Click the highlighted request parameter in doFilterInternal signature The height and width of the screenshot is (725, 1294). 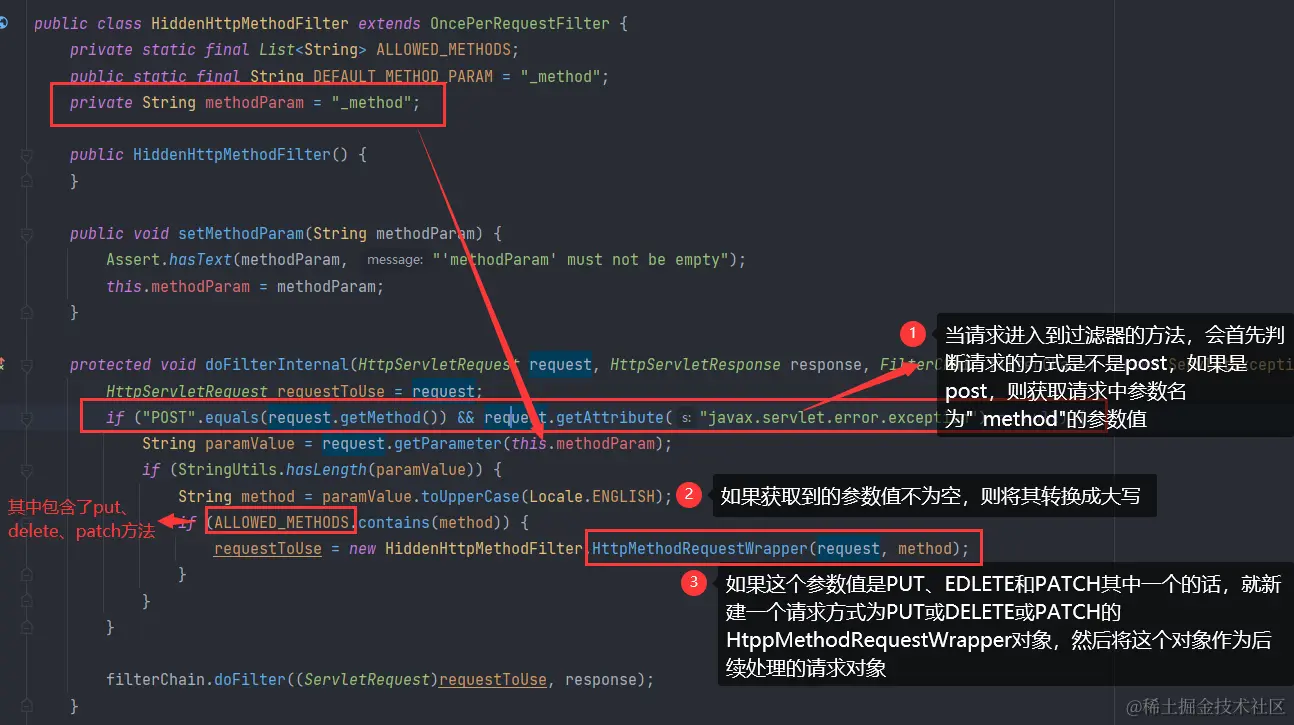560,365
